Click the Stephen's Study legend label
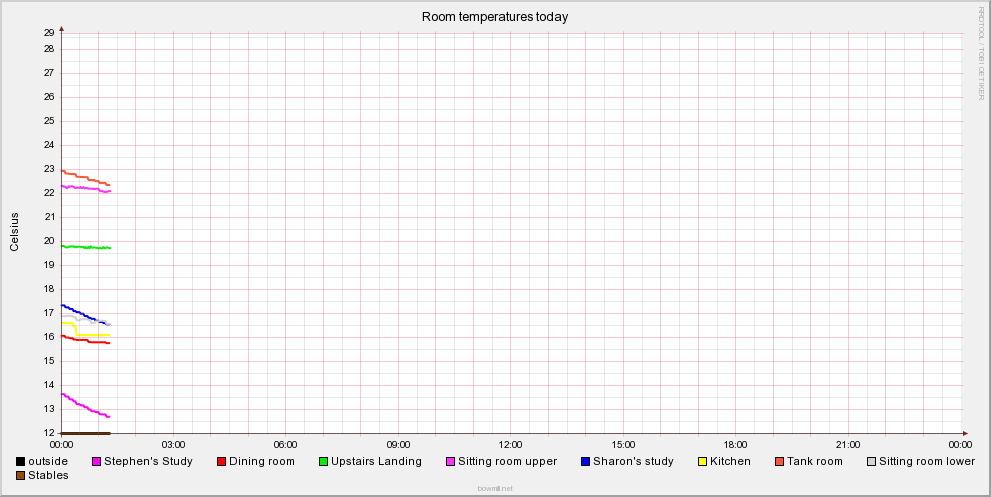This screenshot has height=497, width=991. [x=149, y=461]
